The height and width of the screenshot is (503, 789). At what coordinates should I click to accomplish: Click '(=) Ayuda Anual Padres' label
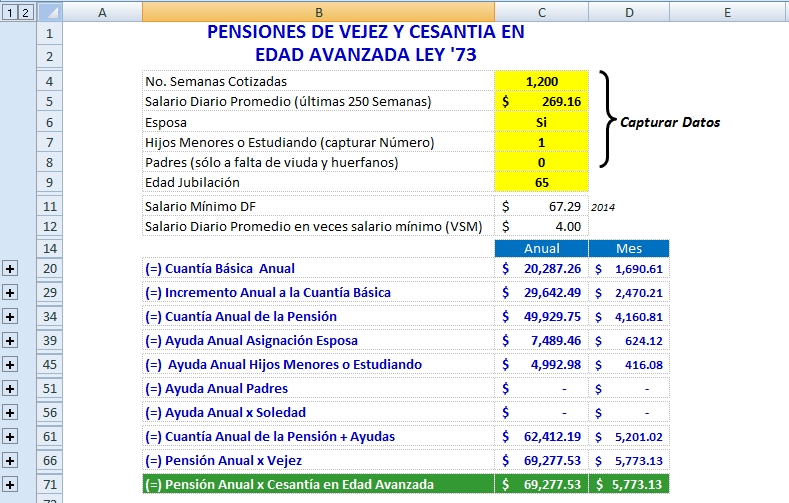216,389
